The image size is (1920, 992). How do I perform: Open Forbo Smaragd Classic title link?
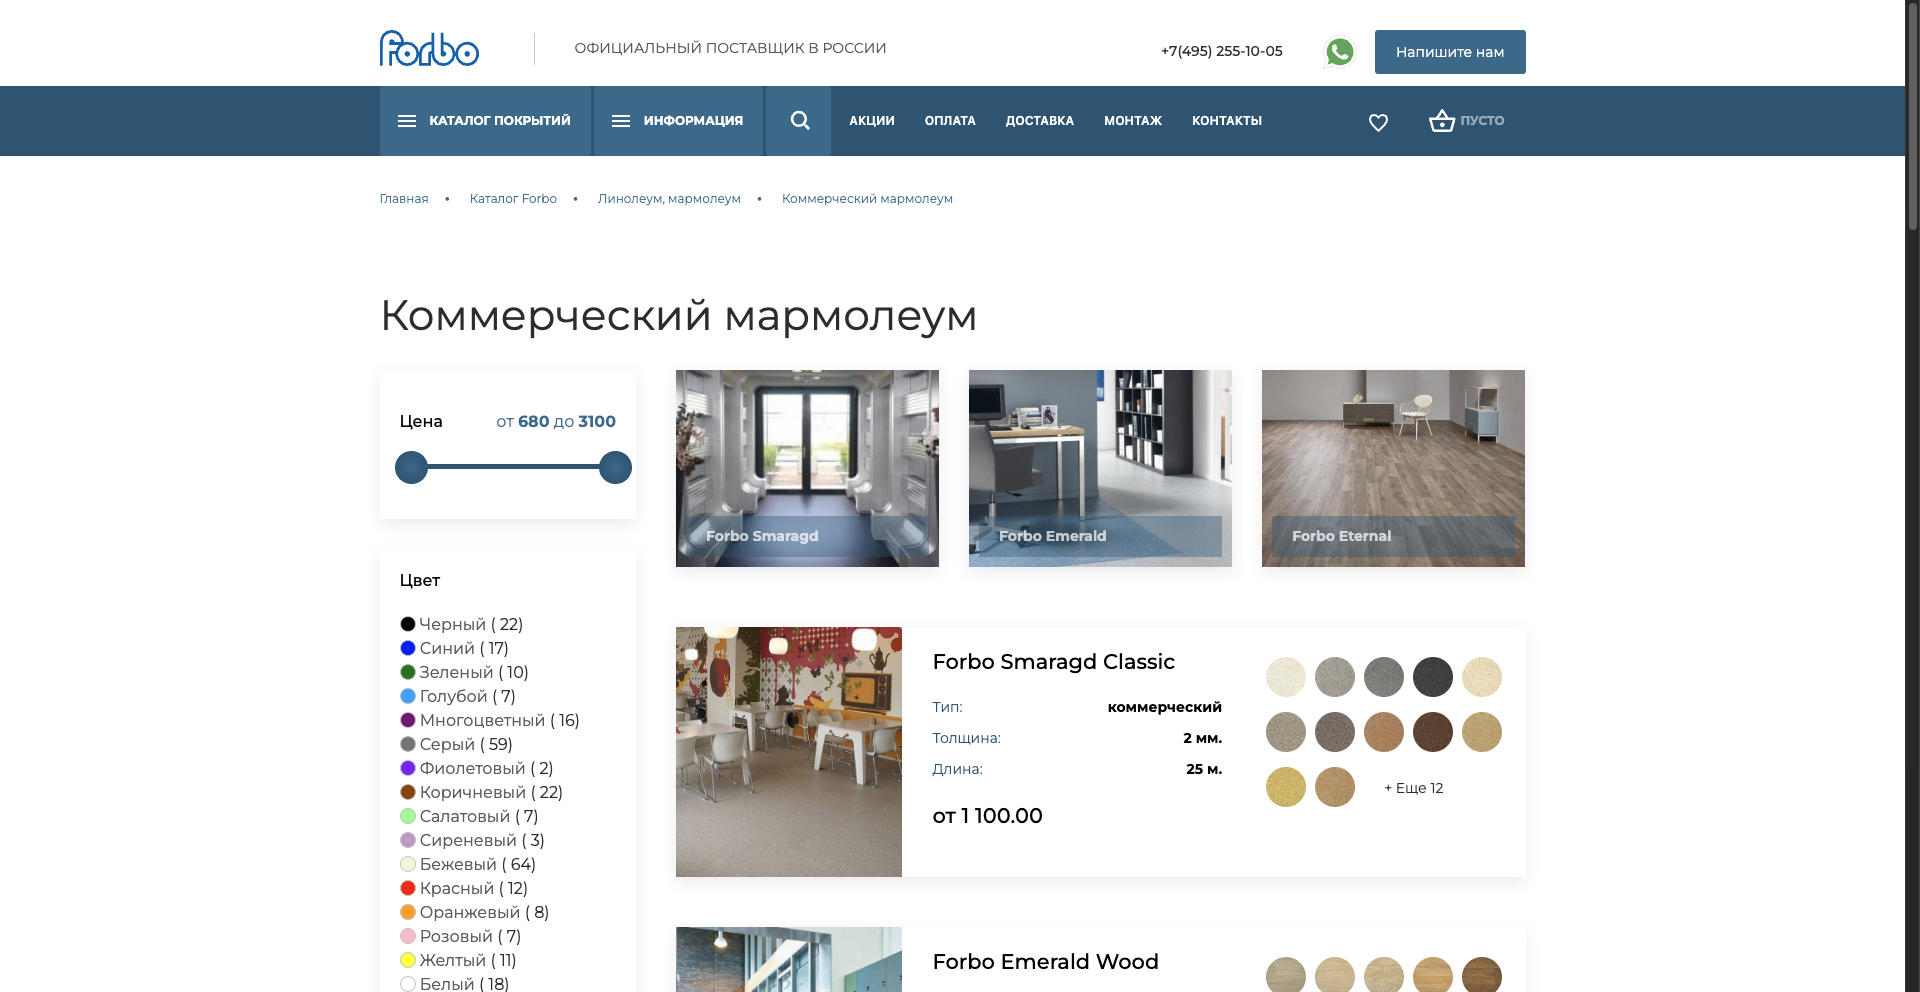(1053, 662)
